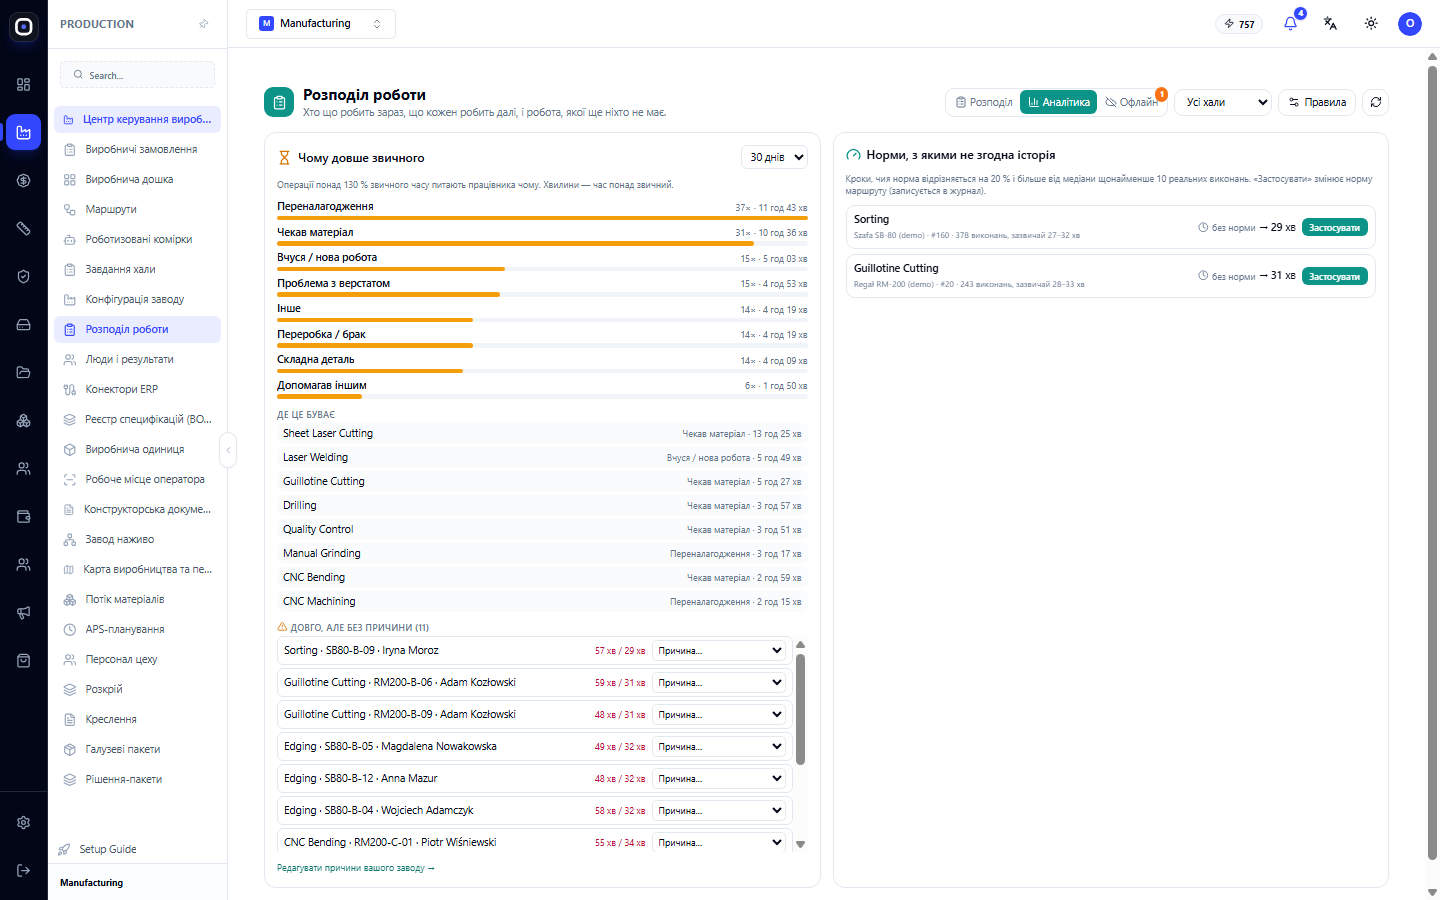Click the 757 credits badge
The image size is (1440, 900).
[1240, 24]
